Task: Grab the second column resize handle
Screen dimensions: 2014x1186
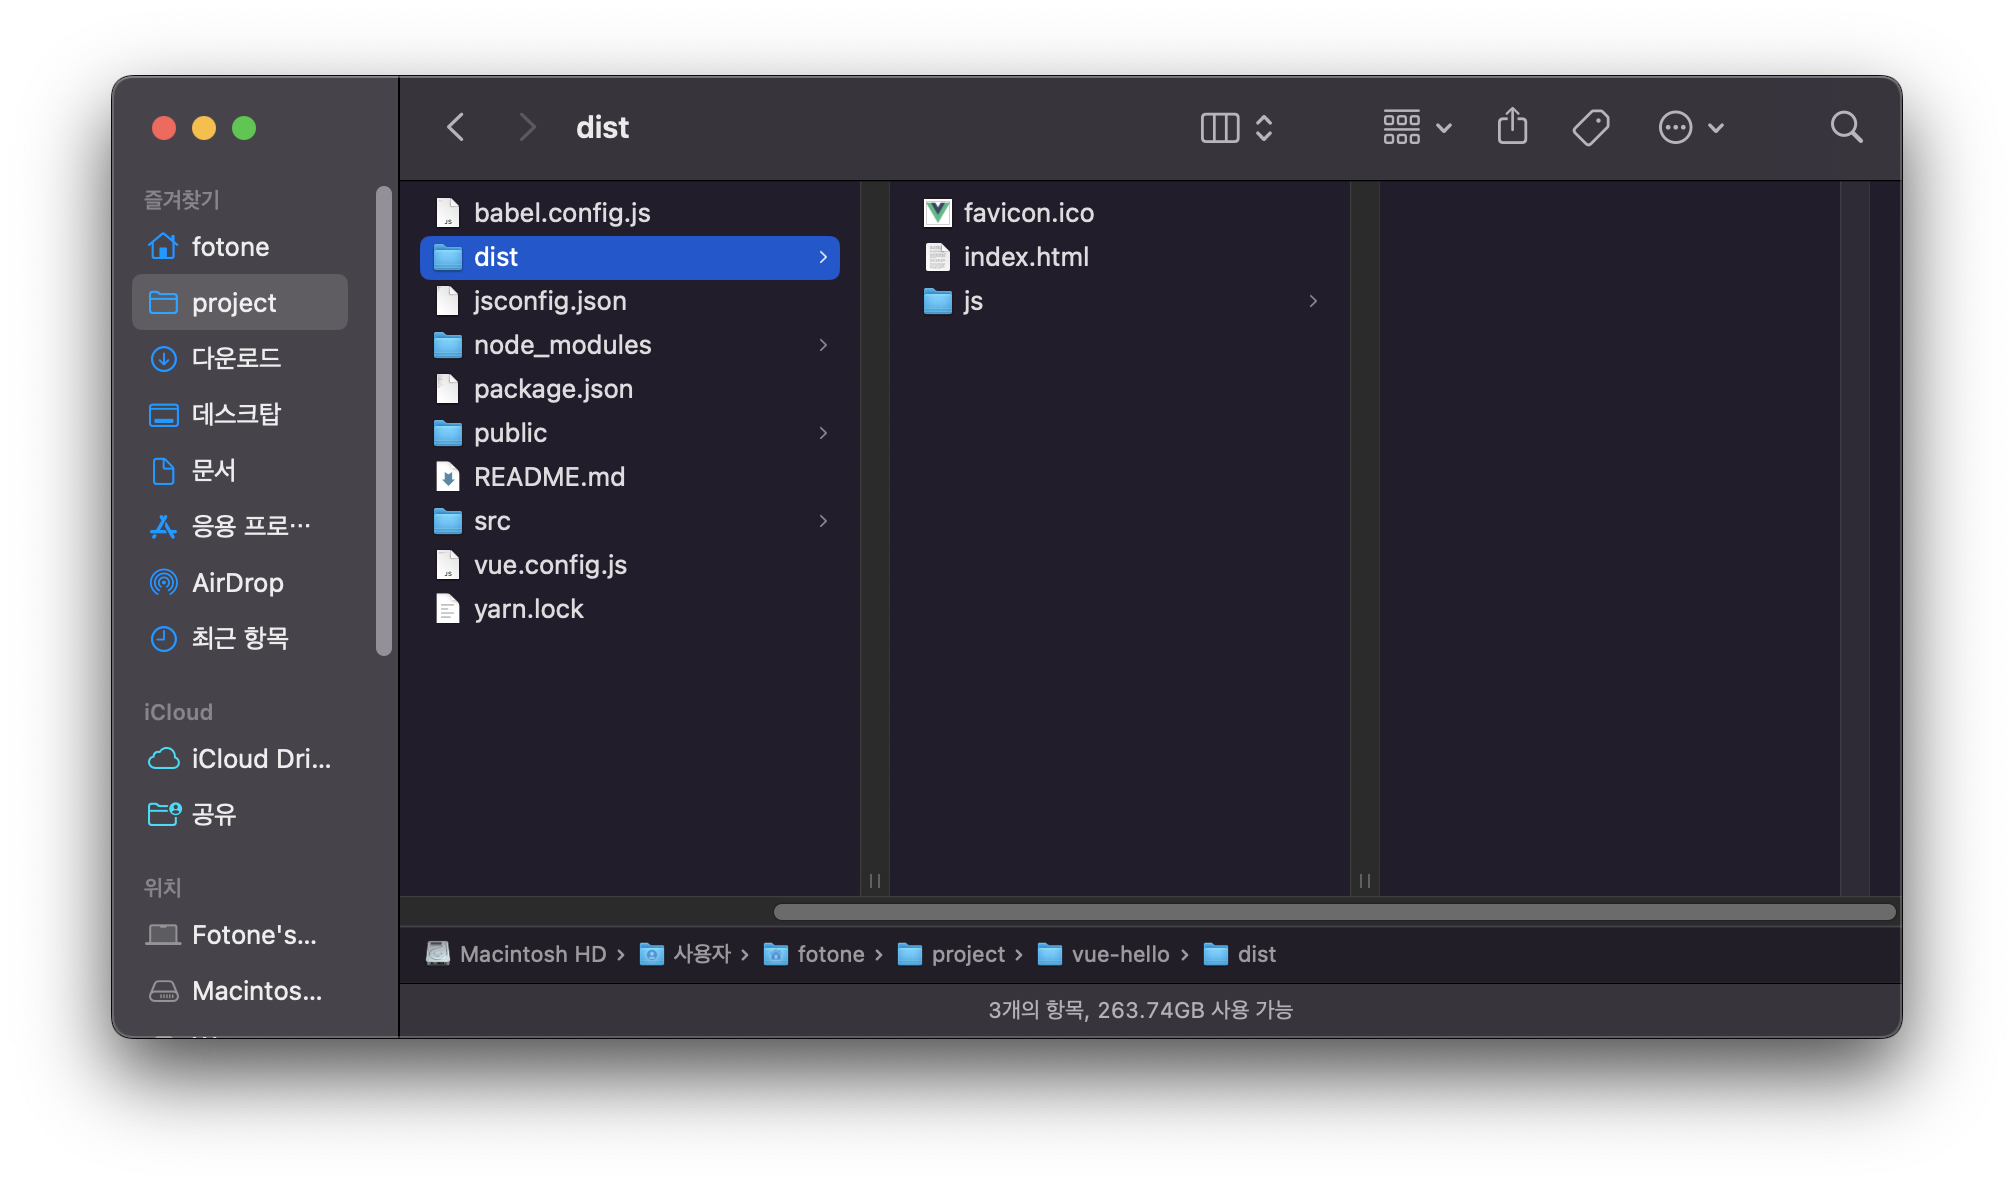Action: [1365, 881]
